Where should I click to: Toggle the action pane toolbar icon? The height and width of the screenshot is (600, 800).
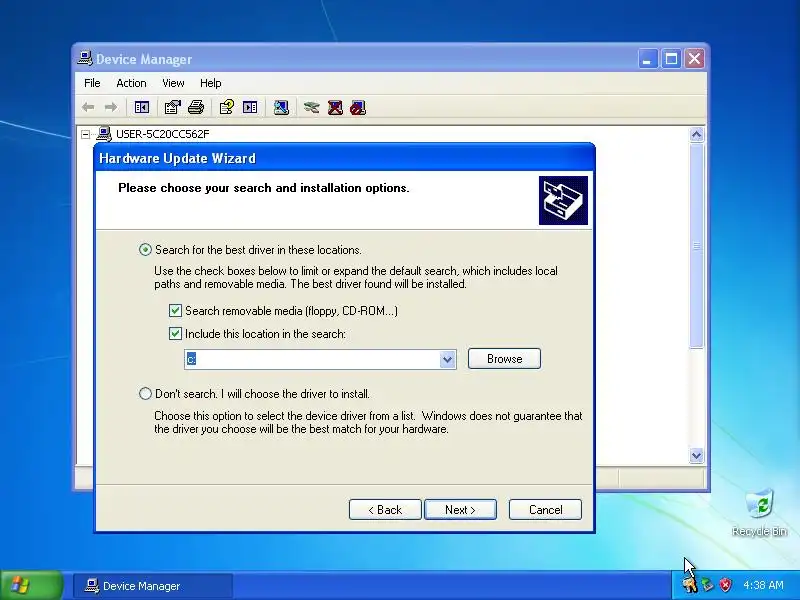(x=250, y=107)
